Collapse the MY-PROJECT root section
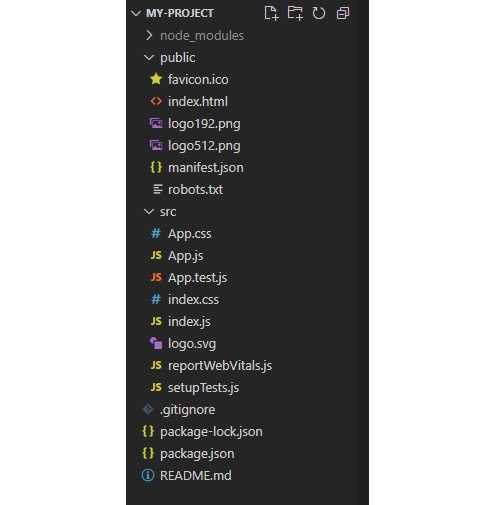500x505 pixels. point(136,13)
